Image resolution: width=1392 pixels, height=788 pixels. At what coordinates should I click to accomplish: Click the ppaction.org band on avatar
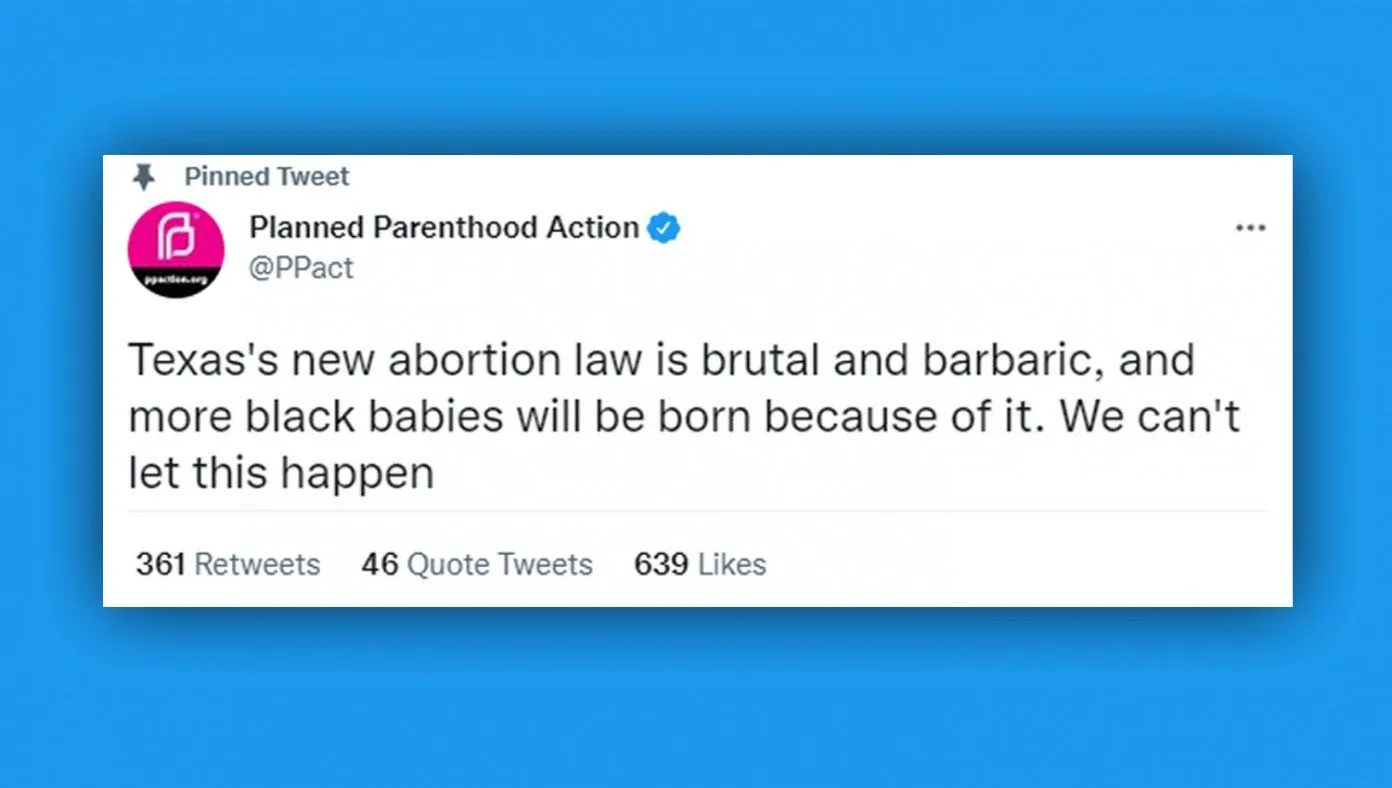175,281
